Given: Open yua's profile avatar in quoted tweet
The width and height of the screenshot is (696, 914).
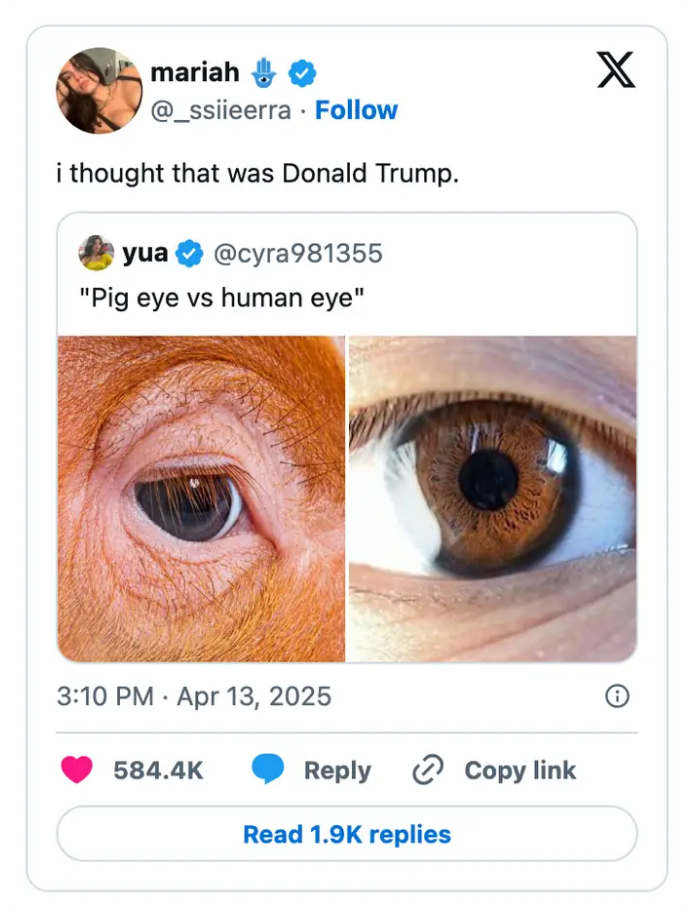Looking at the screenshot, I should pos(95,252).
